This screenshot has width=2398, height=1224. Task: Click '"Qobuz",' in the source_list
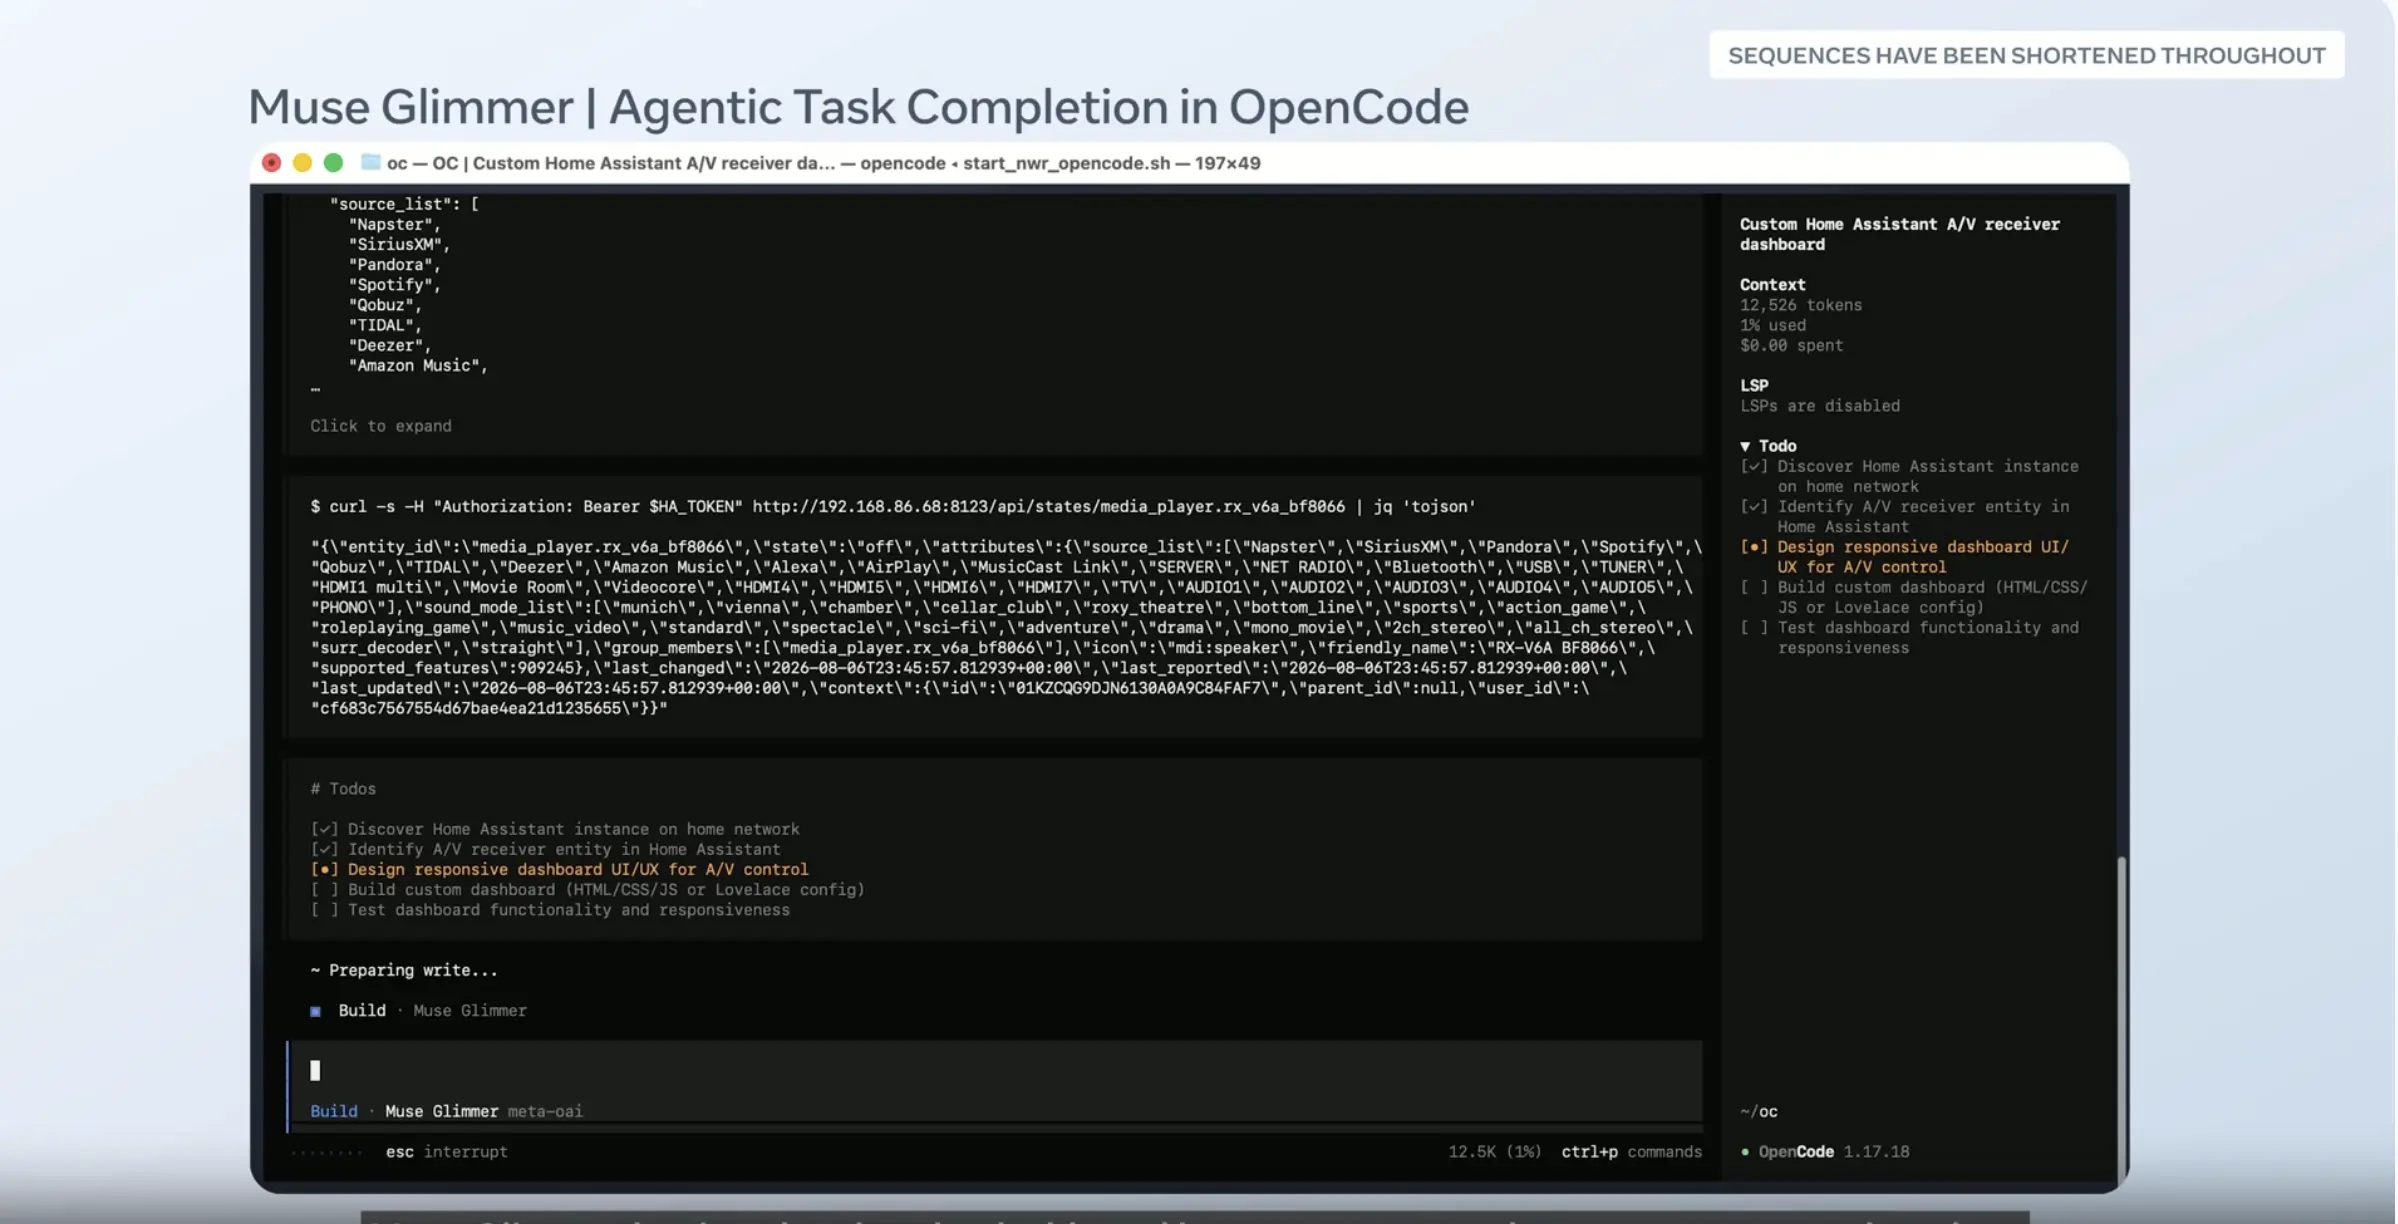click(385, 305)
